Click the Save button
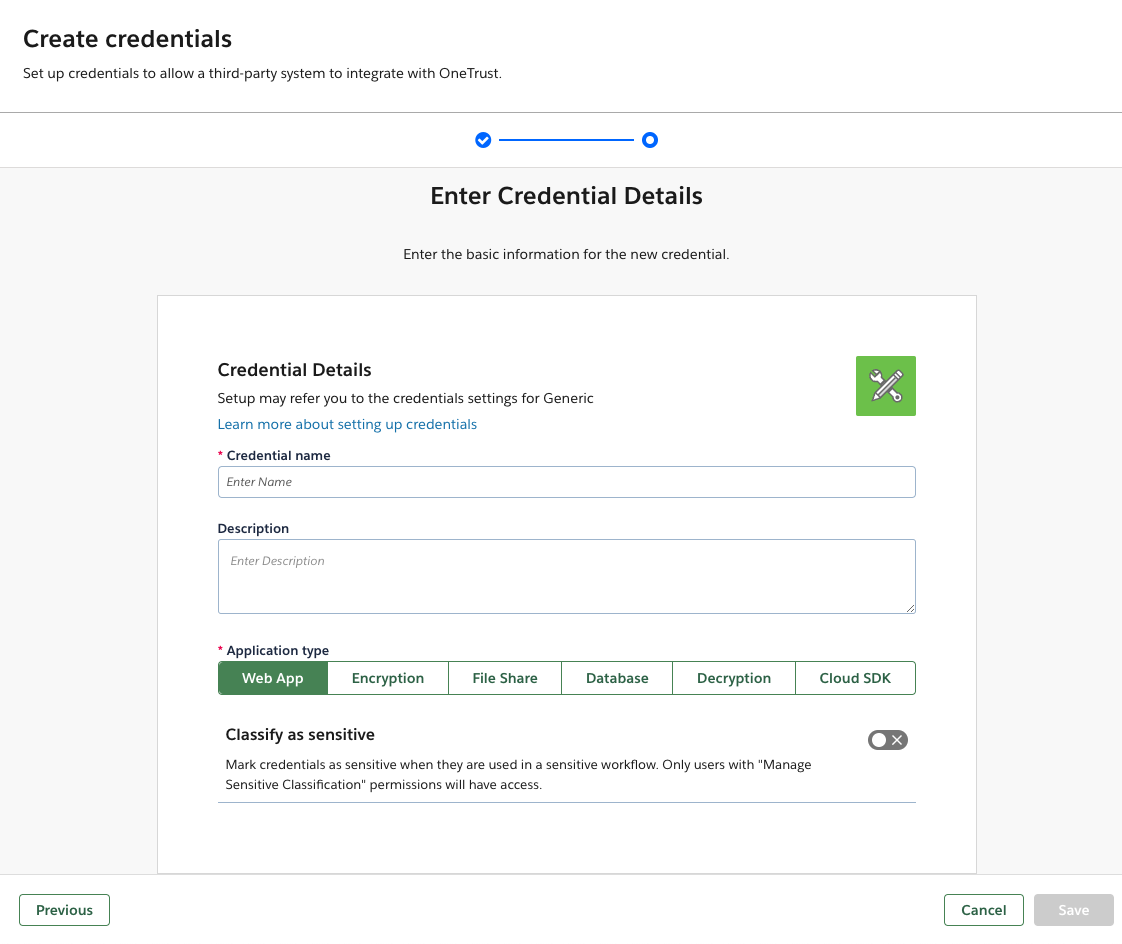This screenshot has width=1122, height=944. [x=1073, y=910]
